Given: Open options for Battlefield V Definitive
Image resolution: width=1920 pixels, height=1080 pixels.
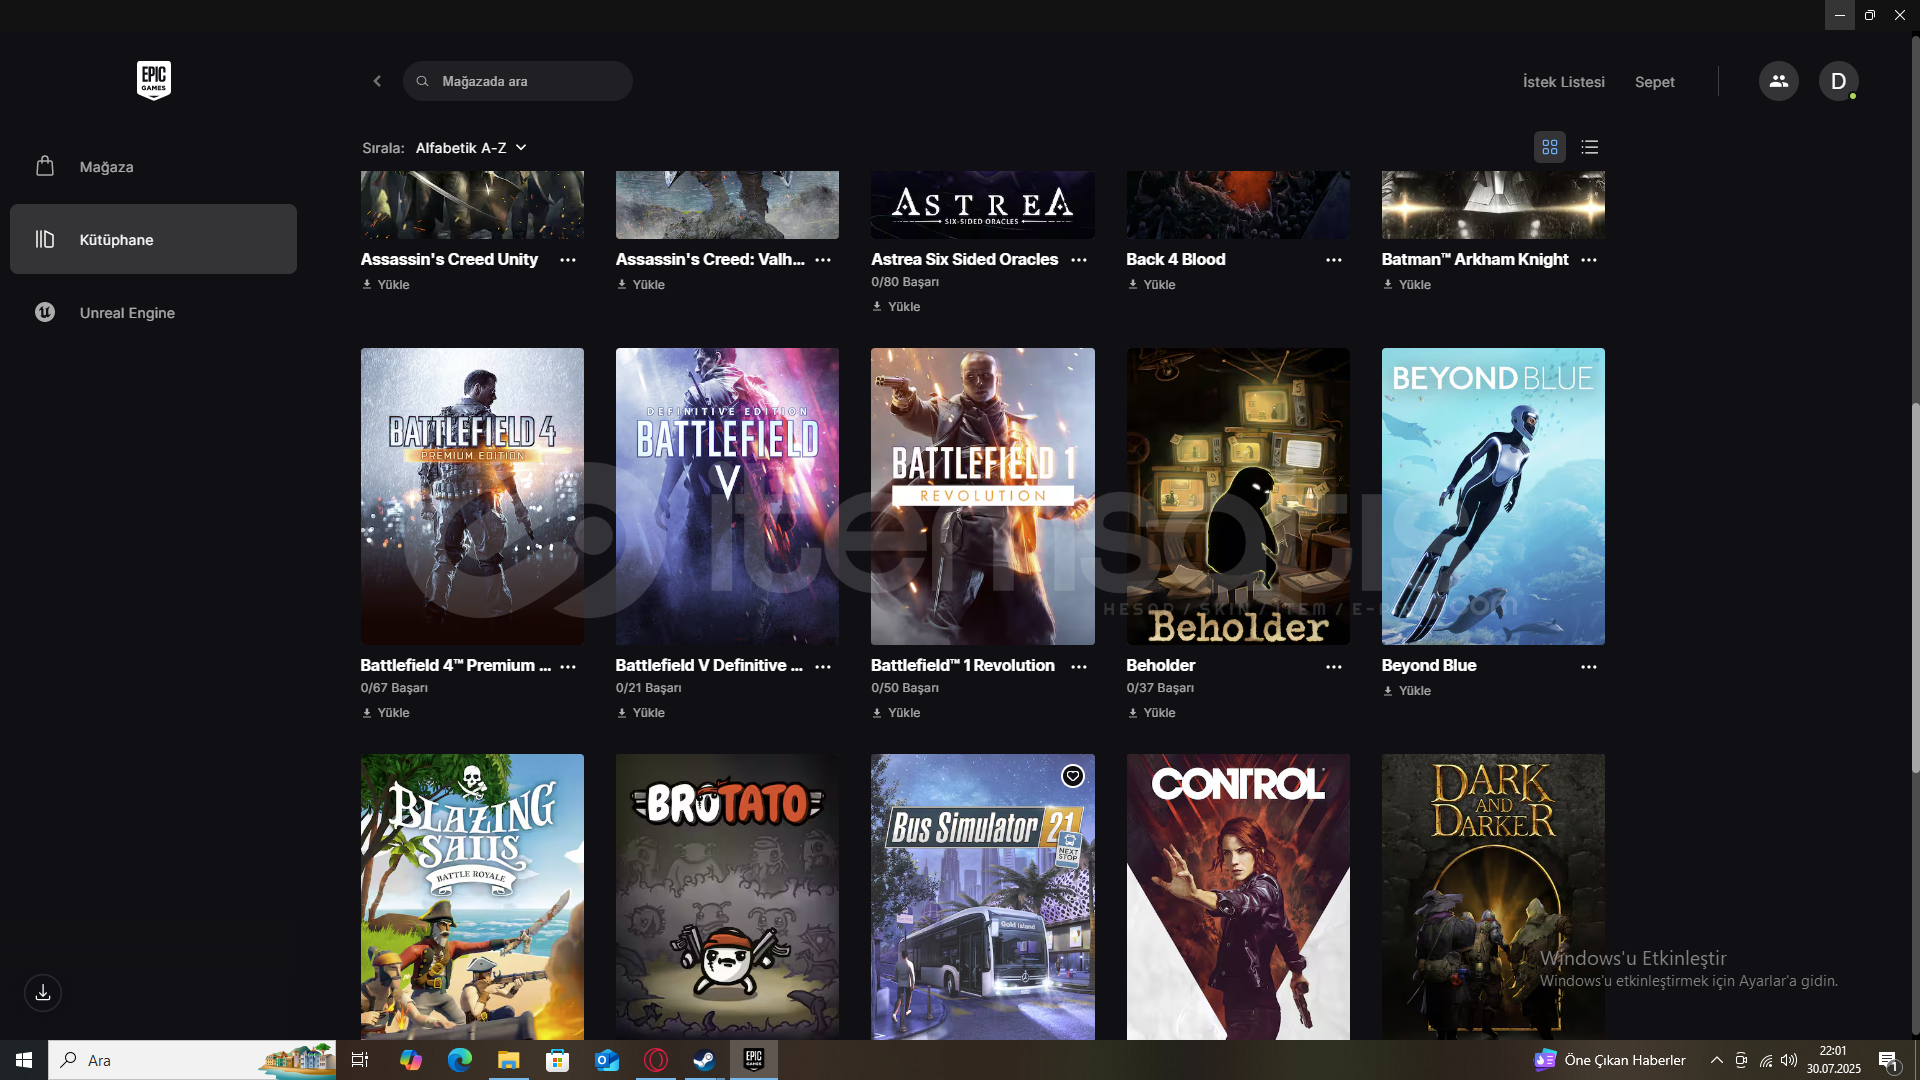Looking at the screenshot, I should [823, 667].
